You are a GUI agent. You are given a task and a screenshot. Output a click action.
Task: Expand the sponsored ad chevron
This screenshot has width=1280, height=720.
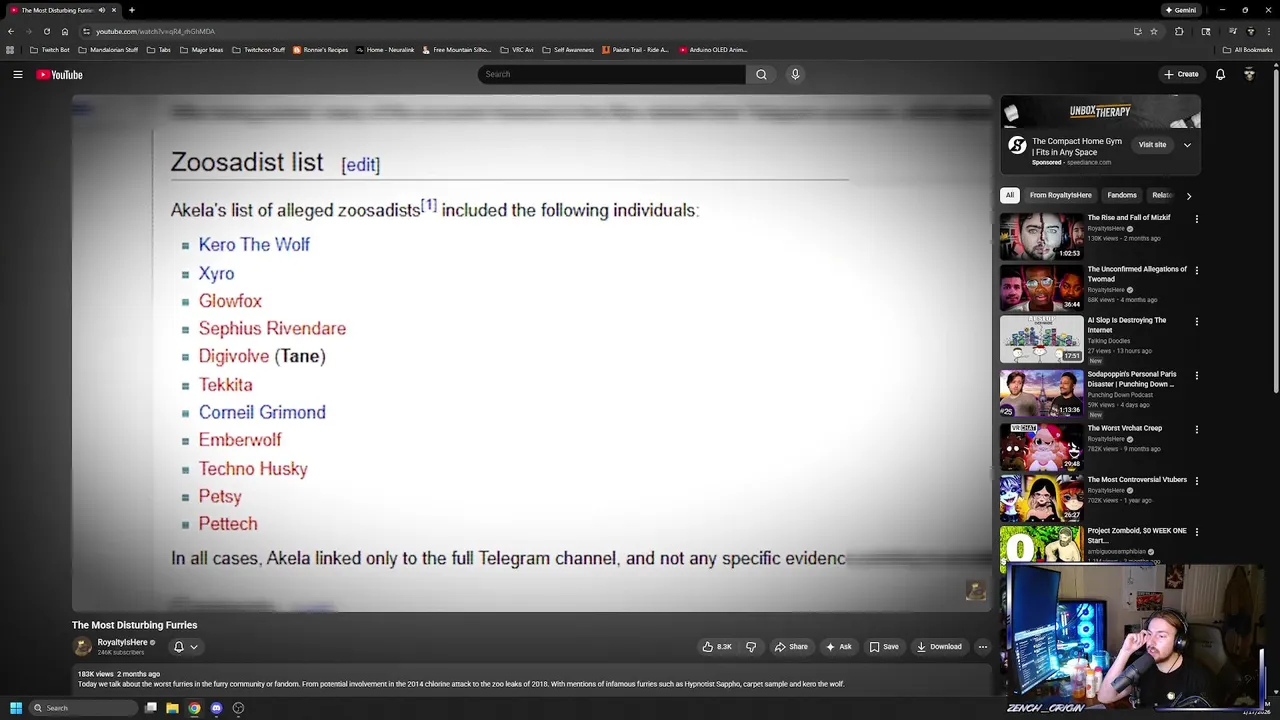(1187, 145)
